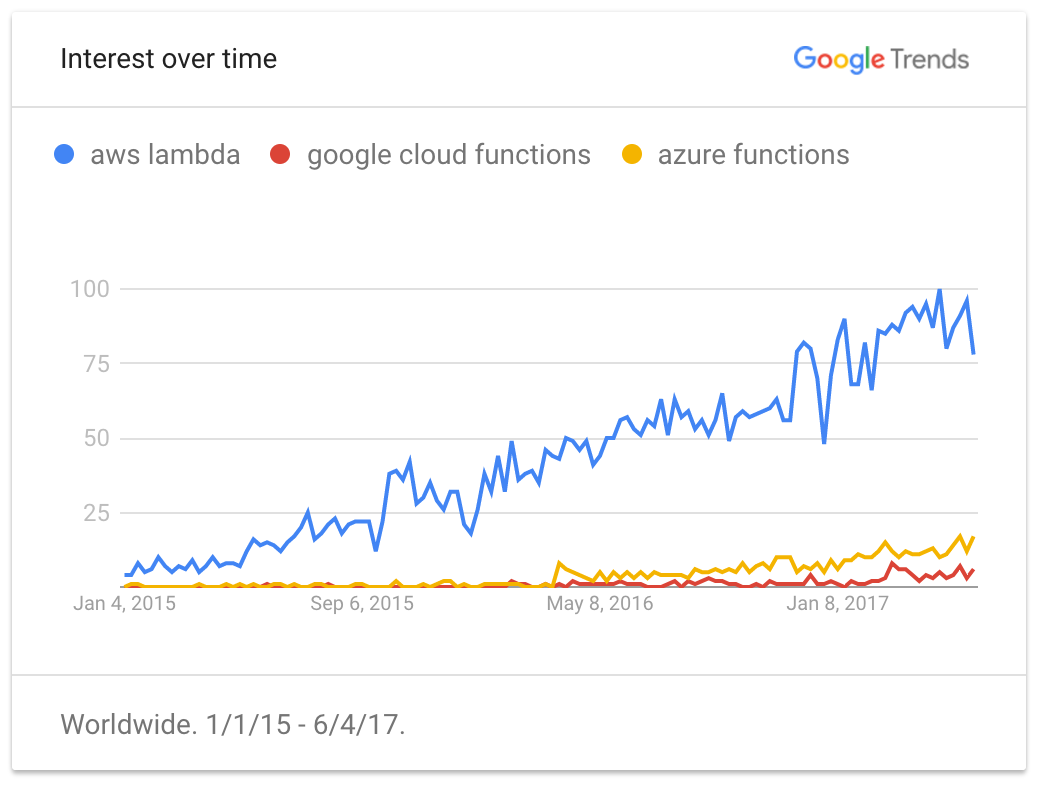1040x796 pixels.
Task: Select the aws lambda legend label
Action: tap(165, 156)
